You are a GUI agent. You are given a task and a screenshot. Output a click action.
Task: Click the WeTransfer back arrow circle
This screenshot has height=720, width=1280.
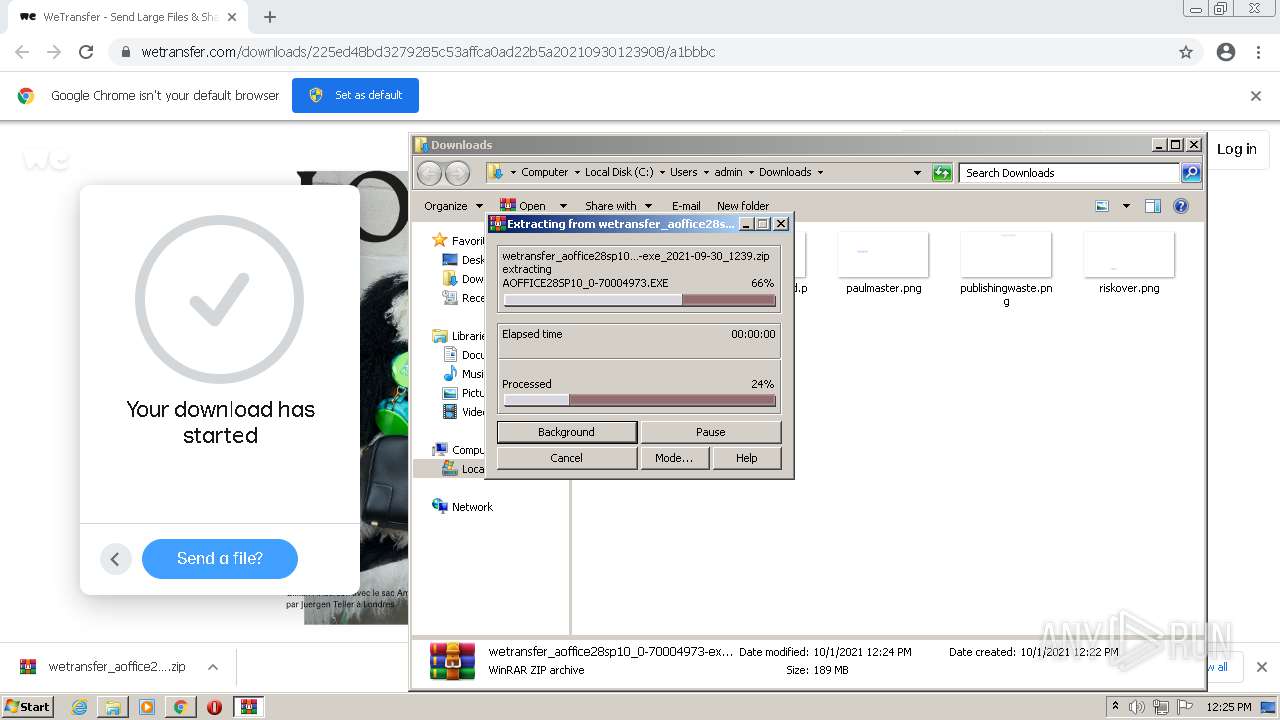[116, 559]
